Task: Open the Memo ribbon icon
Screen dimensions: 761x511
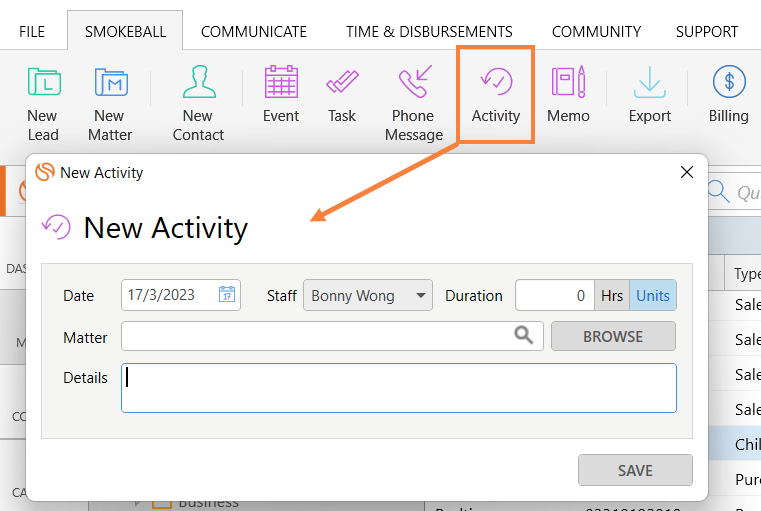Action: 568,82
